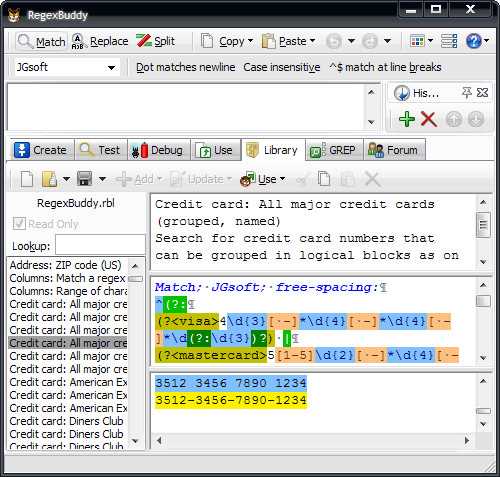This screenshot has height=477, width=500.
Task: Click inside the regex input box
Action: click(187, 107)
